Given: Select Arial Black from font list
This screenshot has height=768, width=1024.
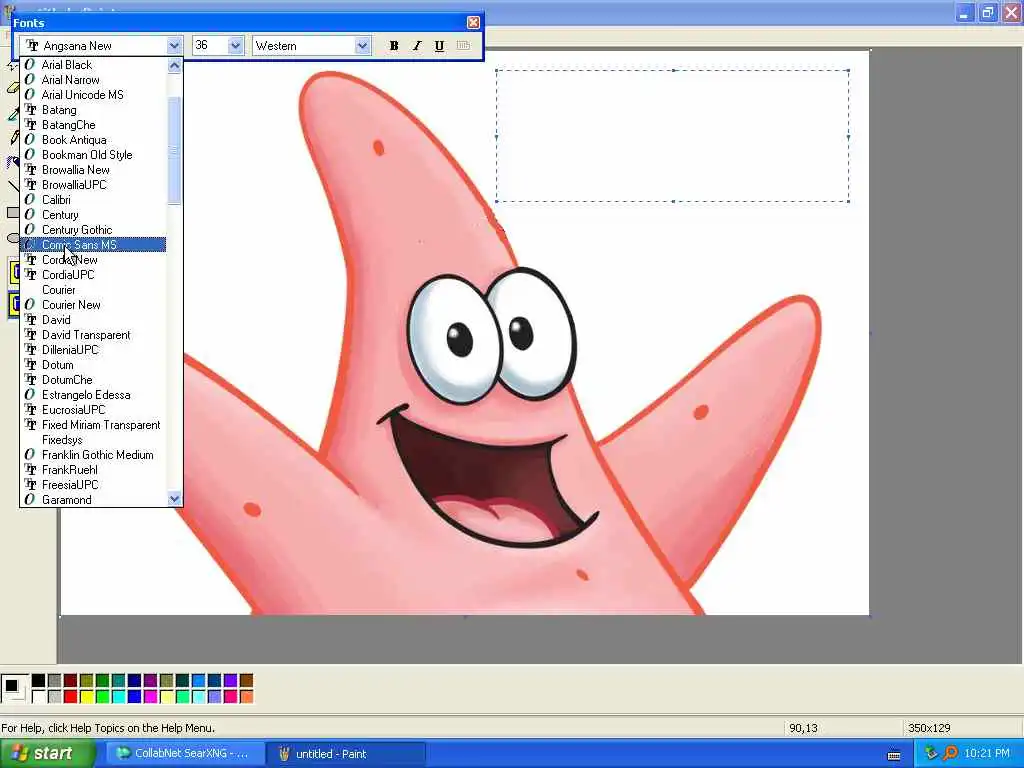Looking at the screenshot, I should click(93, 65).
